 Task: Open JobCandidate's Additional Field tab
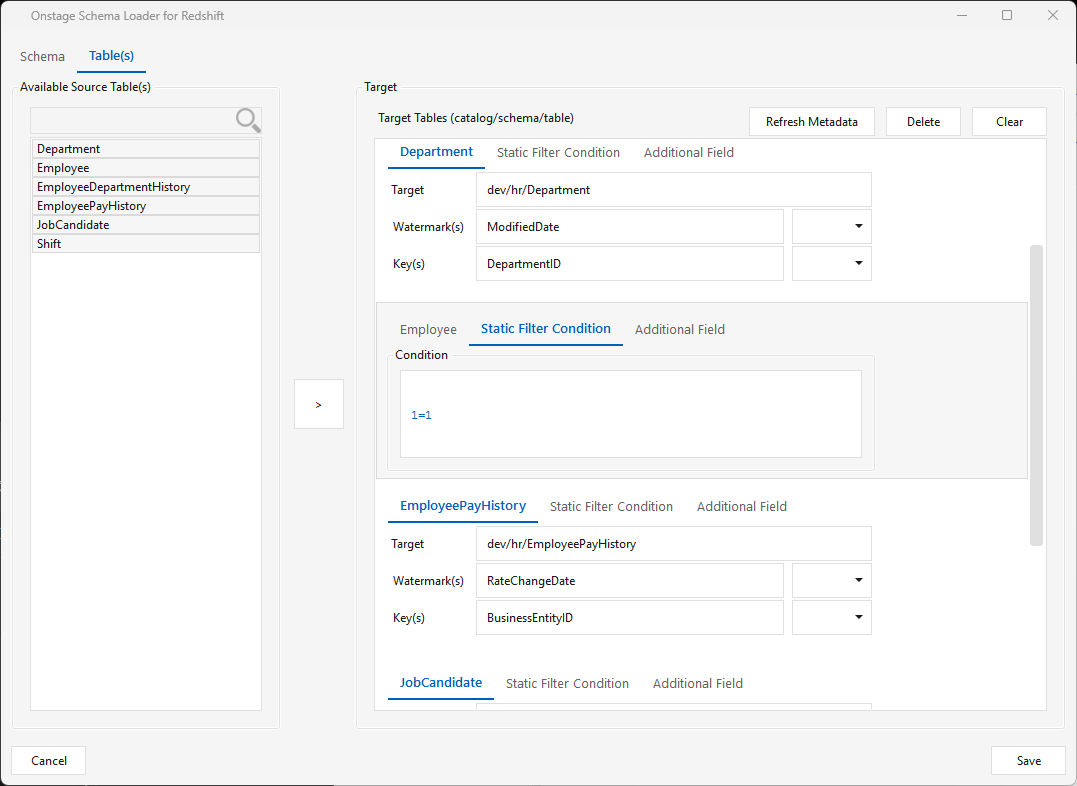click(698, 683)
